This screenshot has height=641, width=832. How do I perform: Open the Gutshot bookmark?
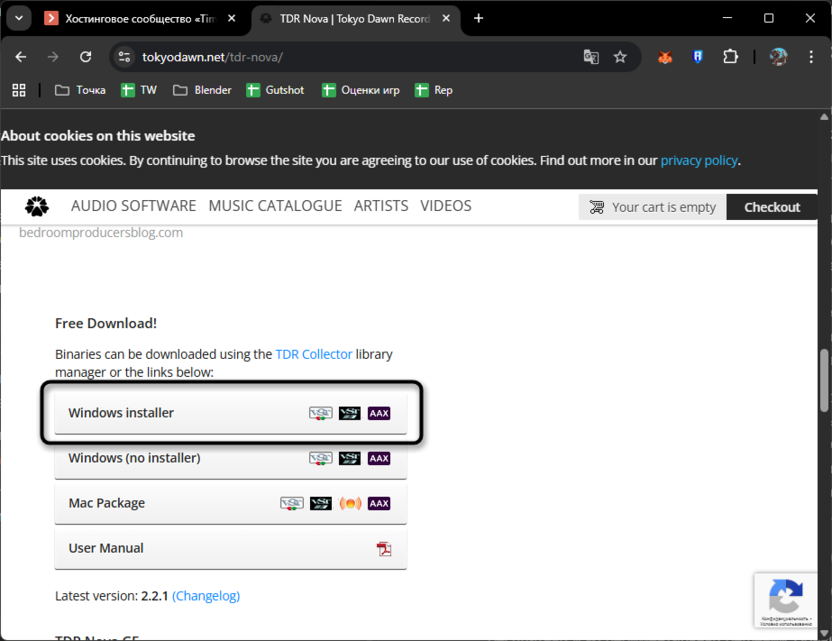[x=275, y=90]
